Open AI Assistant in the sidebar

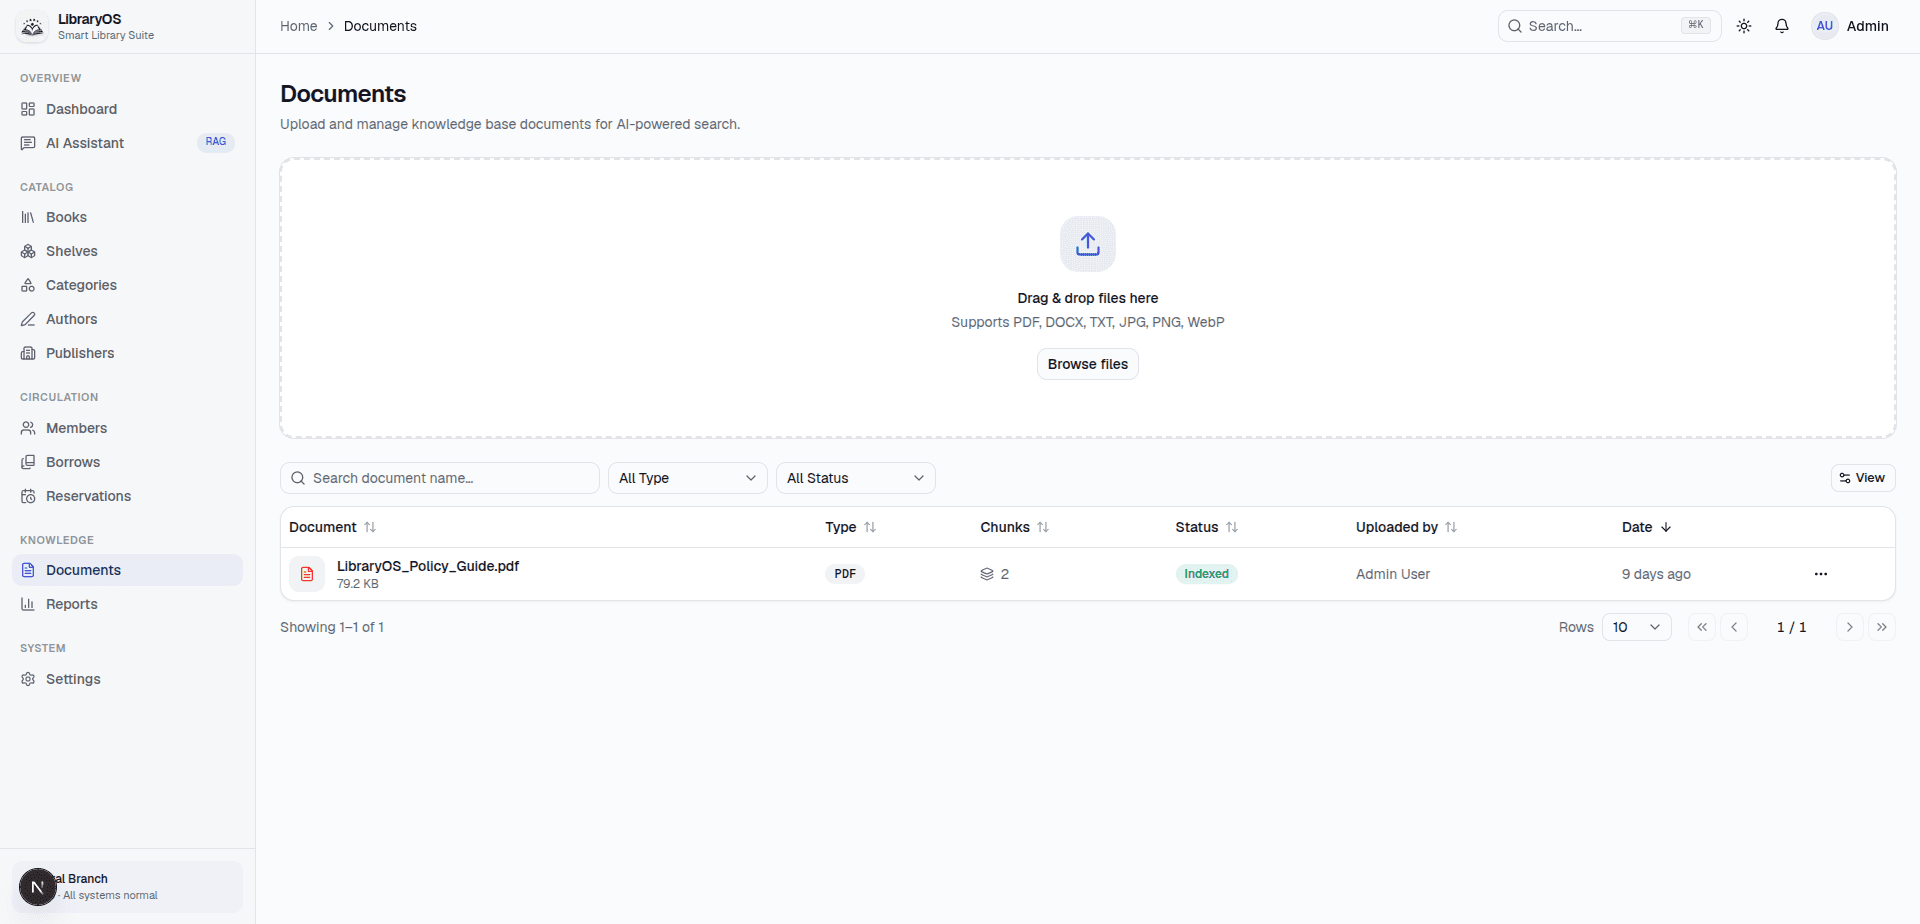click(x=128, y=143)
